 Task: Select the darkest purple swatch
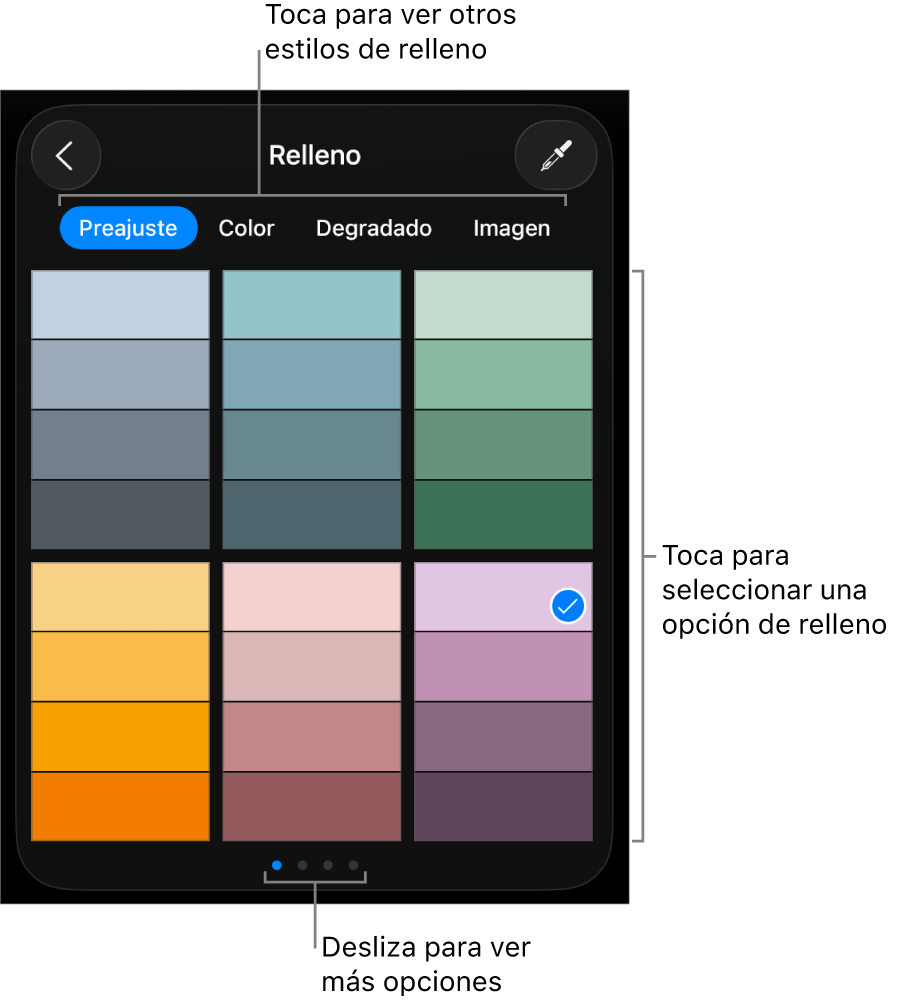(503, 806)
